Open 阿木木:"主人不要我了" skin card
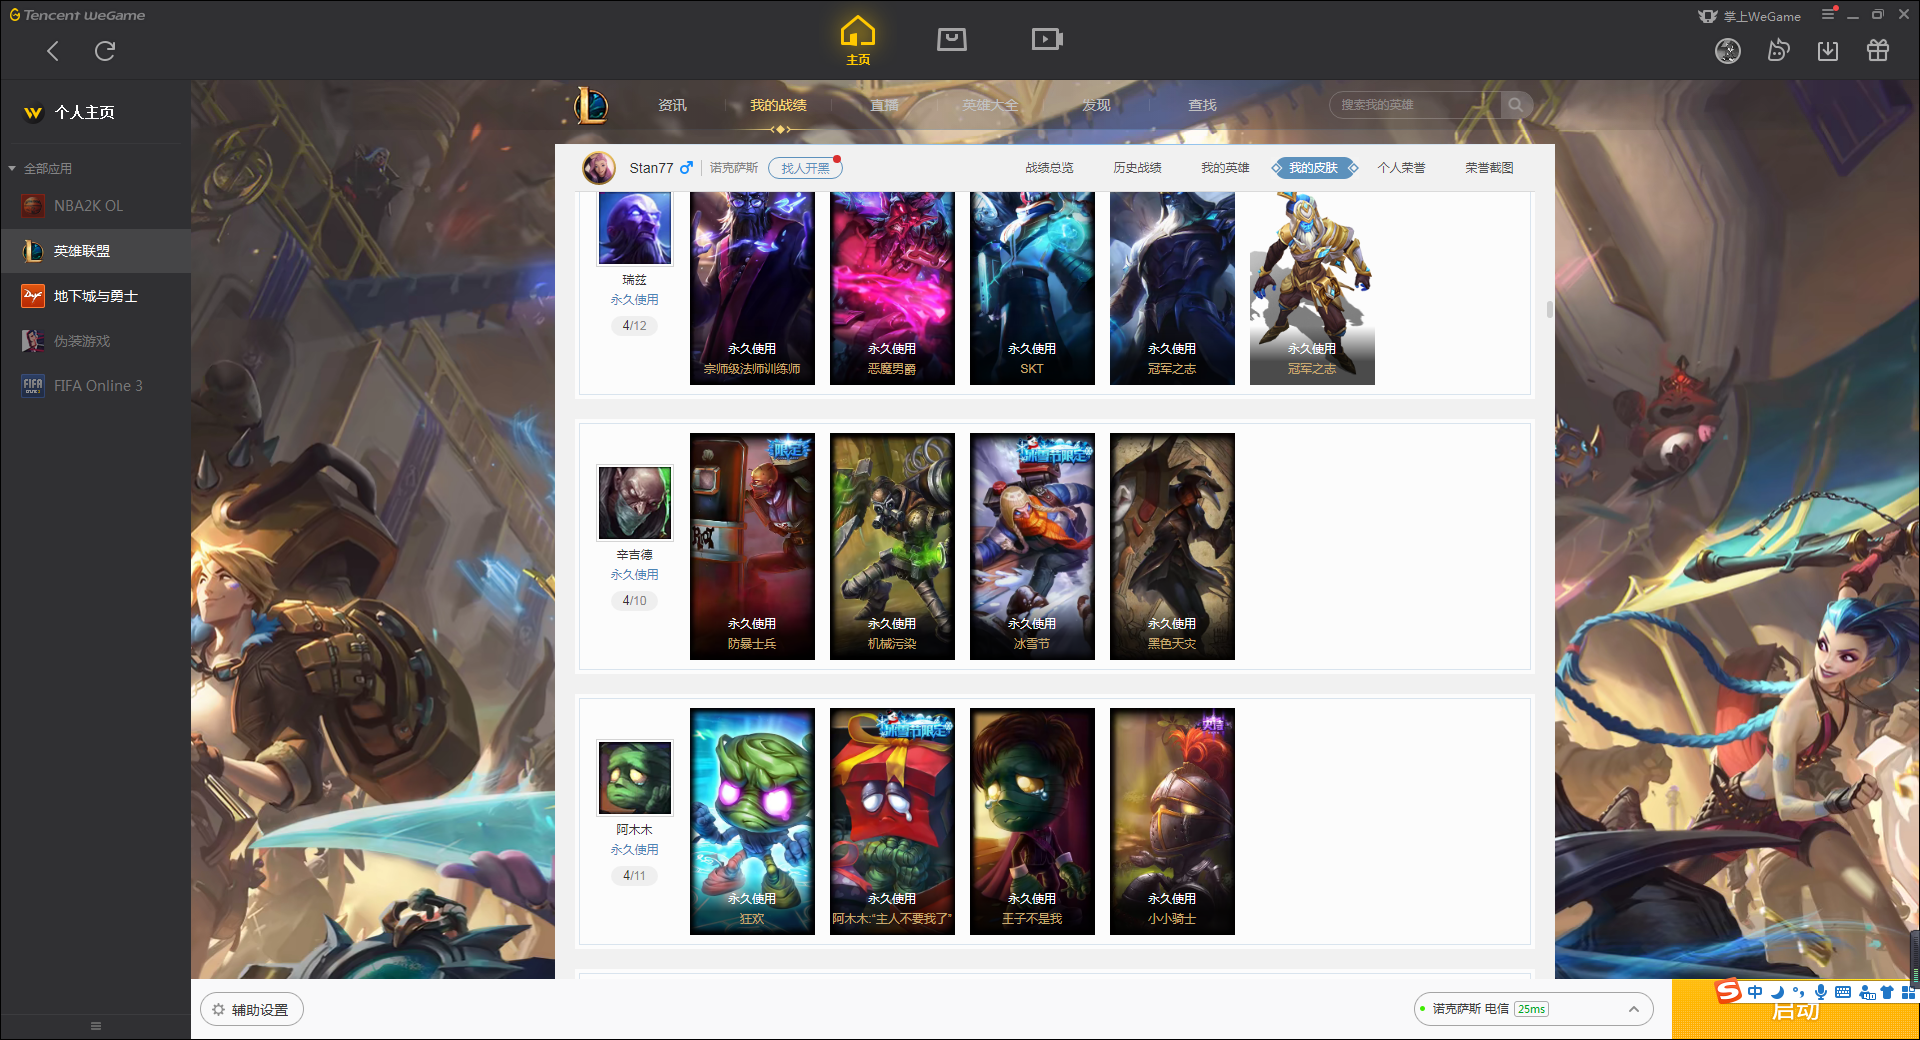 pyautogui.click(x=892, y=821)
